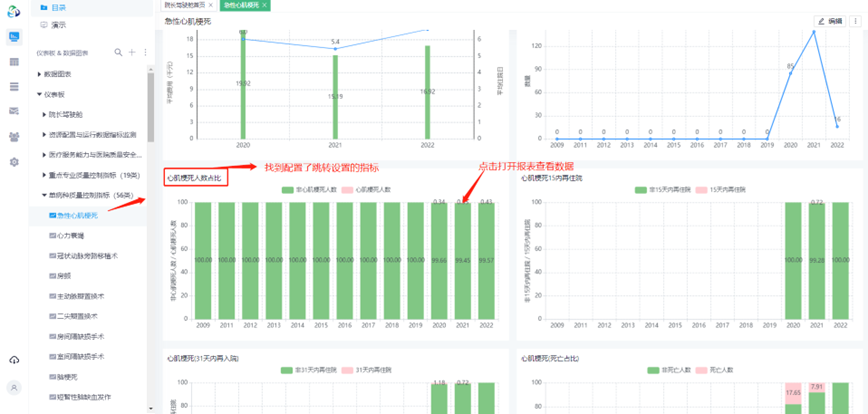Open the 脑梗死 dashboard
The width and height of the screenshot is (868, 414).
[x=67, y=376]
